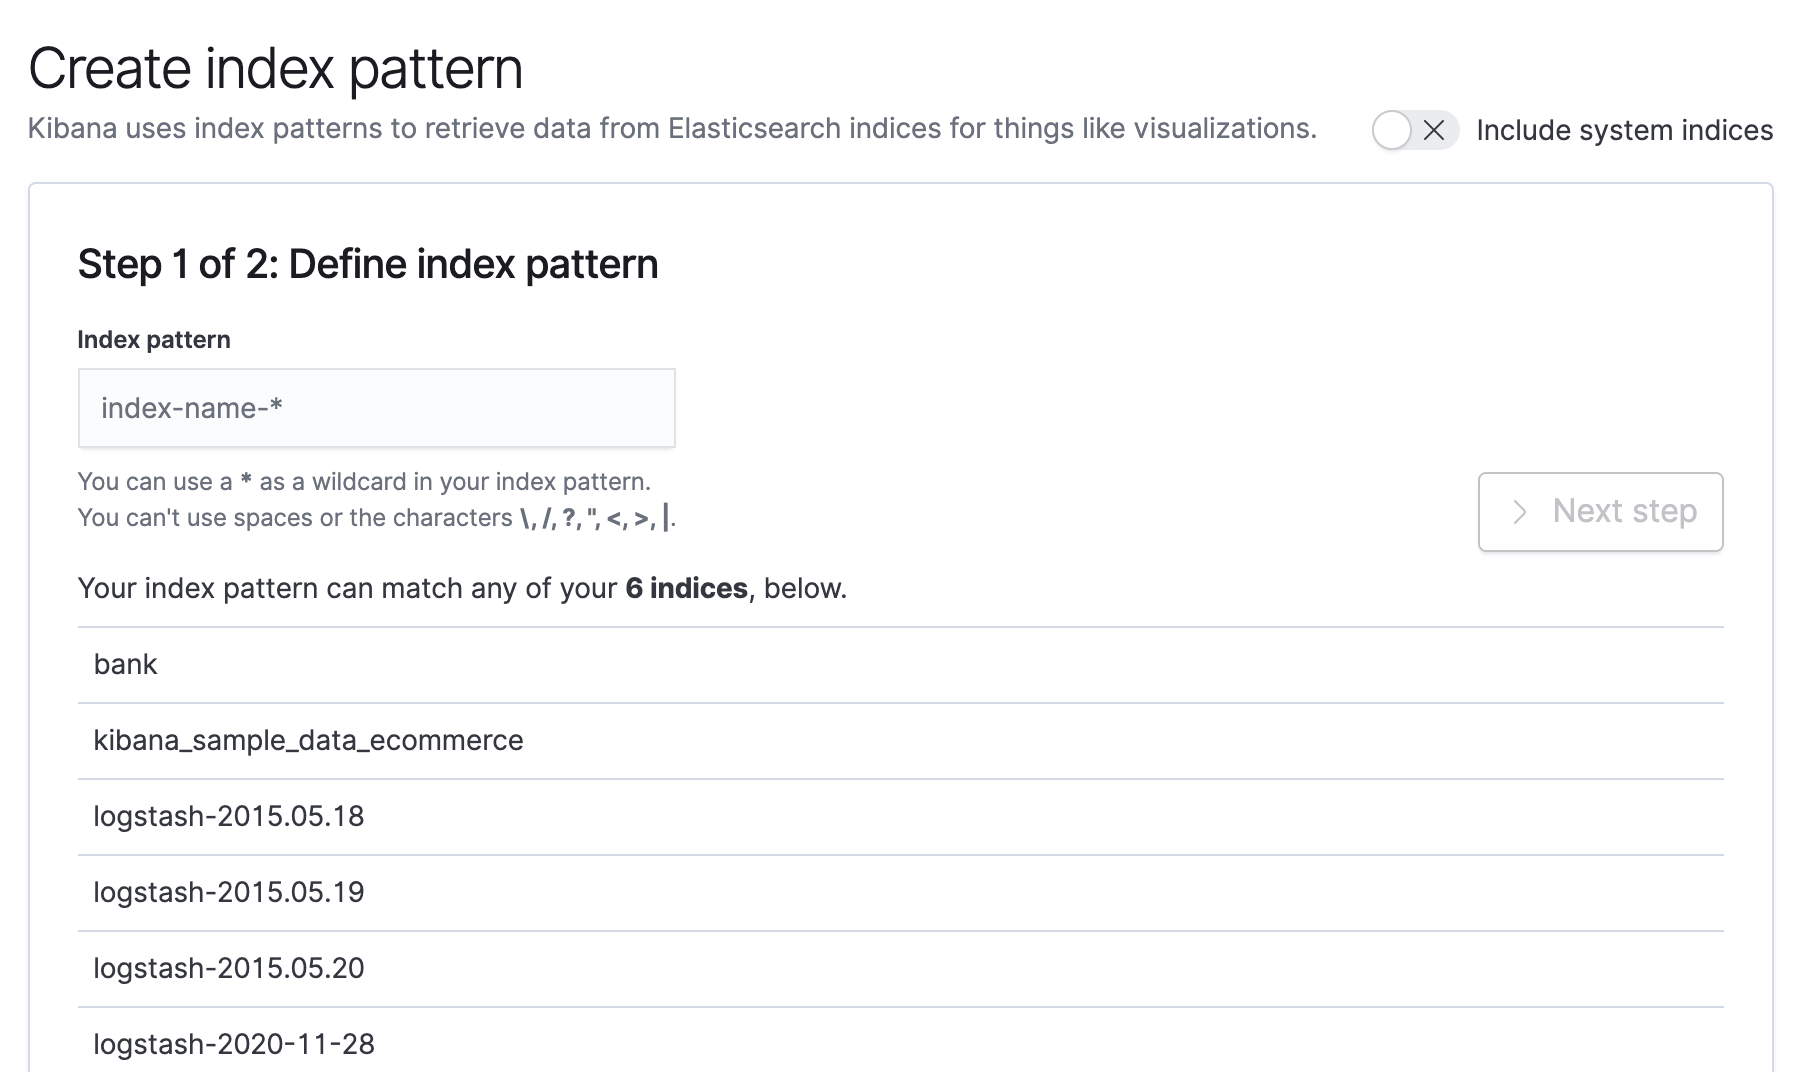The height and width of the screenshot is (1072, 1806).
Task: Click the 'Step 1 of 2' heading
Action: 368,265
